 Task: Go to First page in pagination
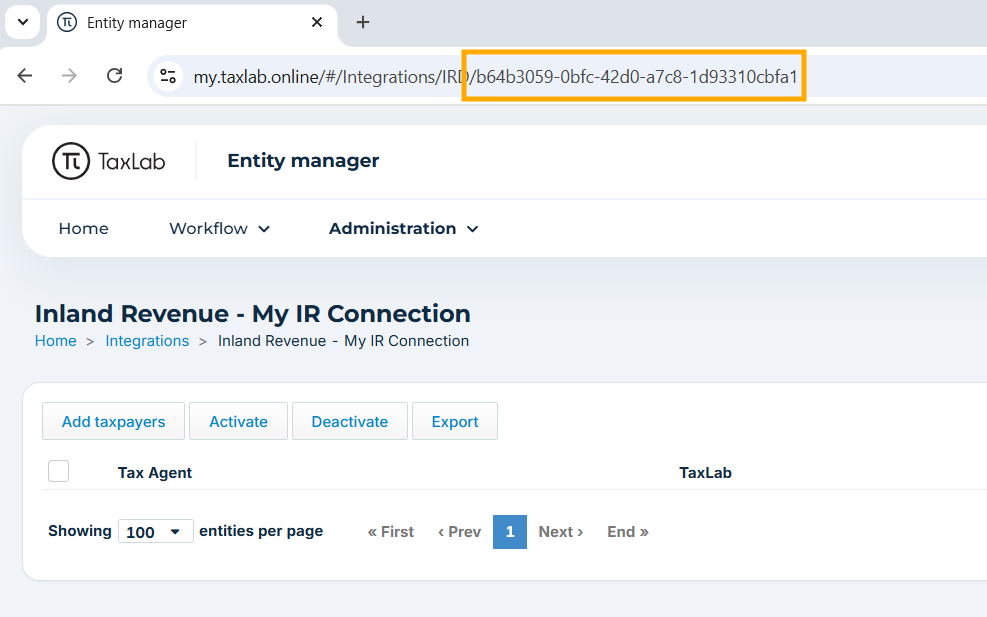tap(391, 532)
